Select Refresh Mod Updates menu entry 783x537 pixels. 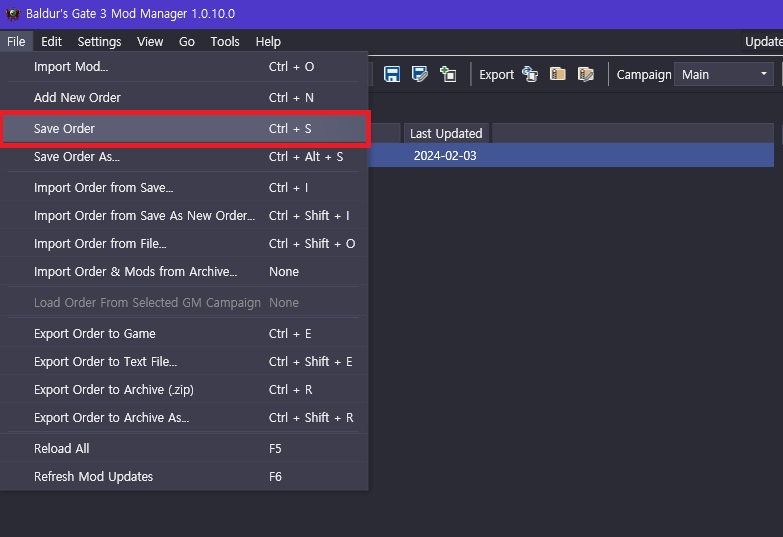point(184,476)
